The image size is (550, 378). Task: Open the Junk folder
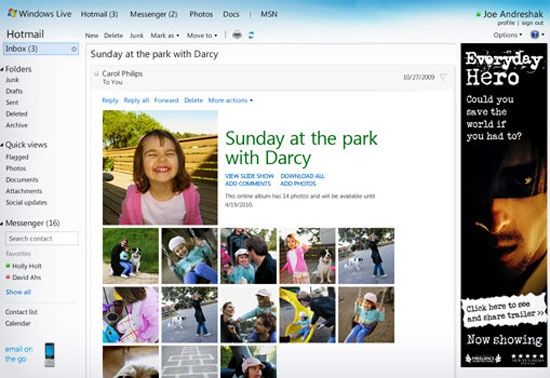pyautogui.click(x=12, y=80)
